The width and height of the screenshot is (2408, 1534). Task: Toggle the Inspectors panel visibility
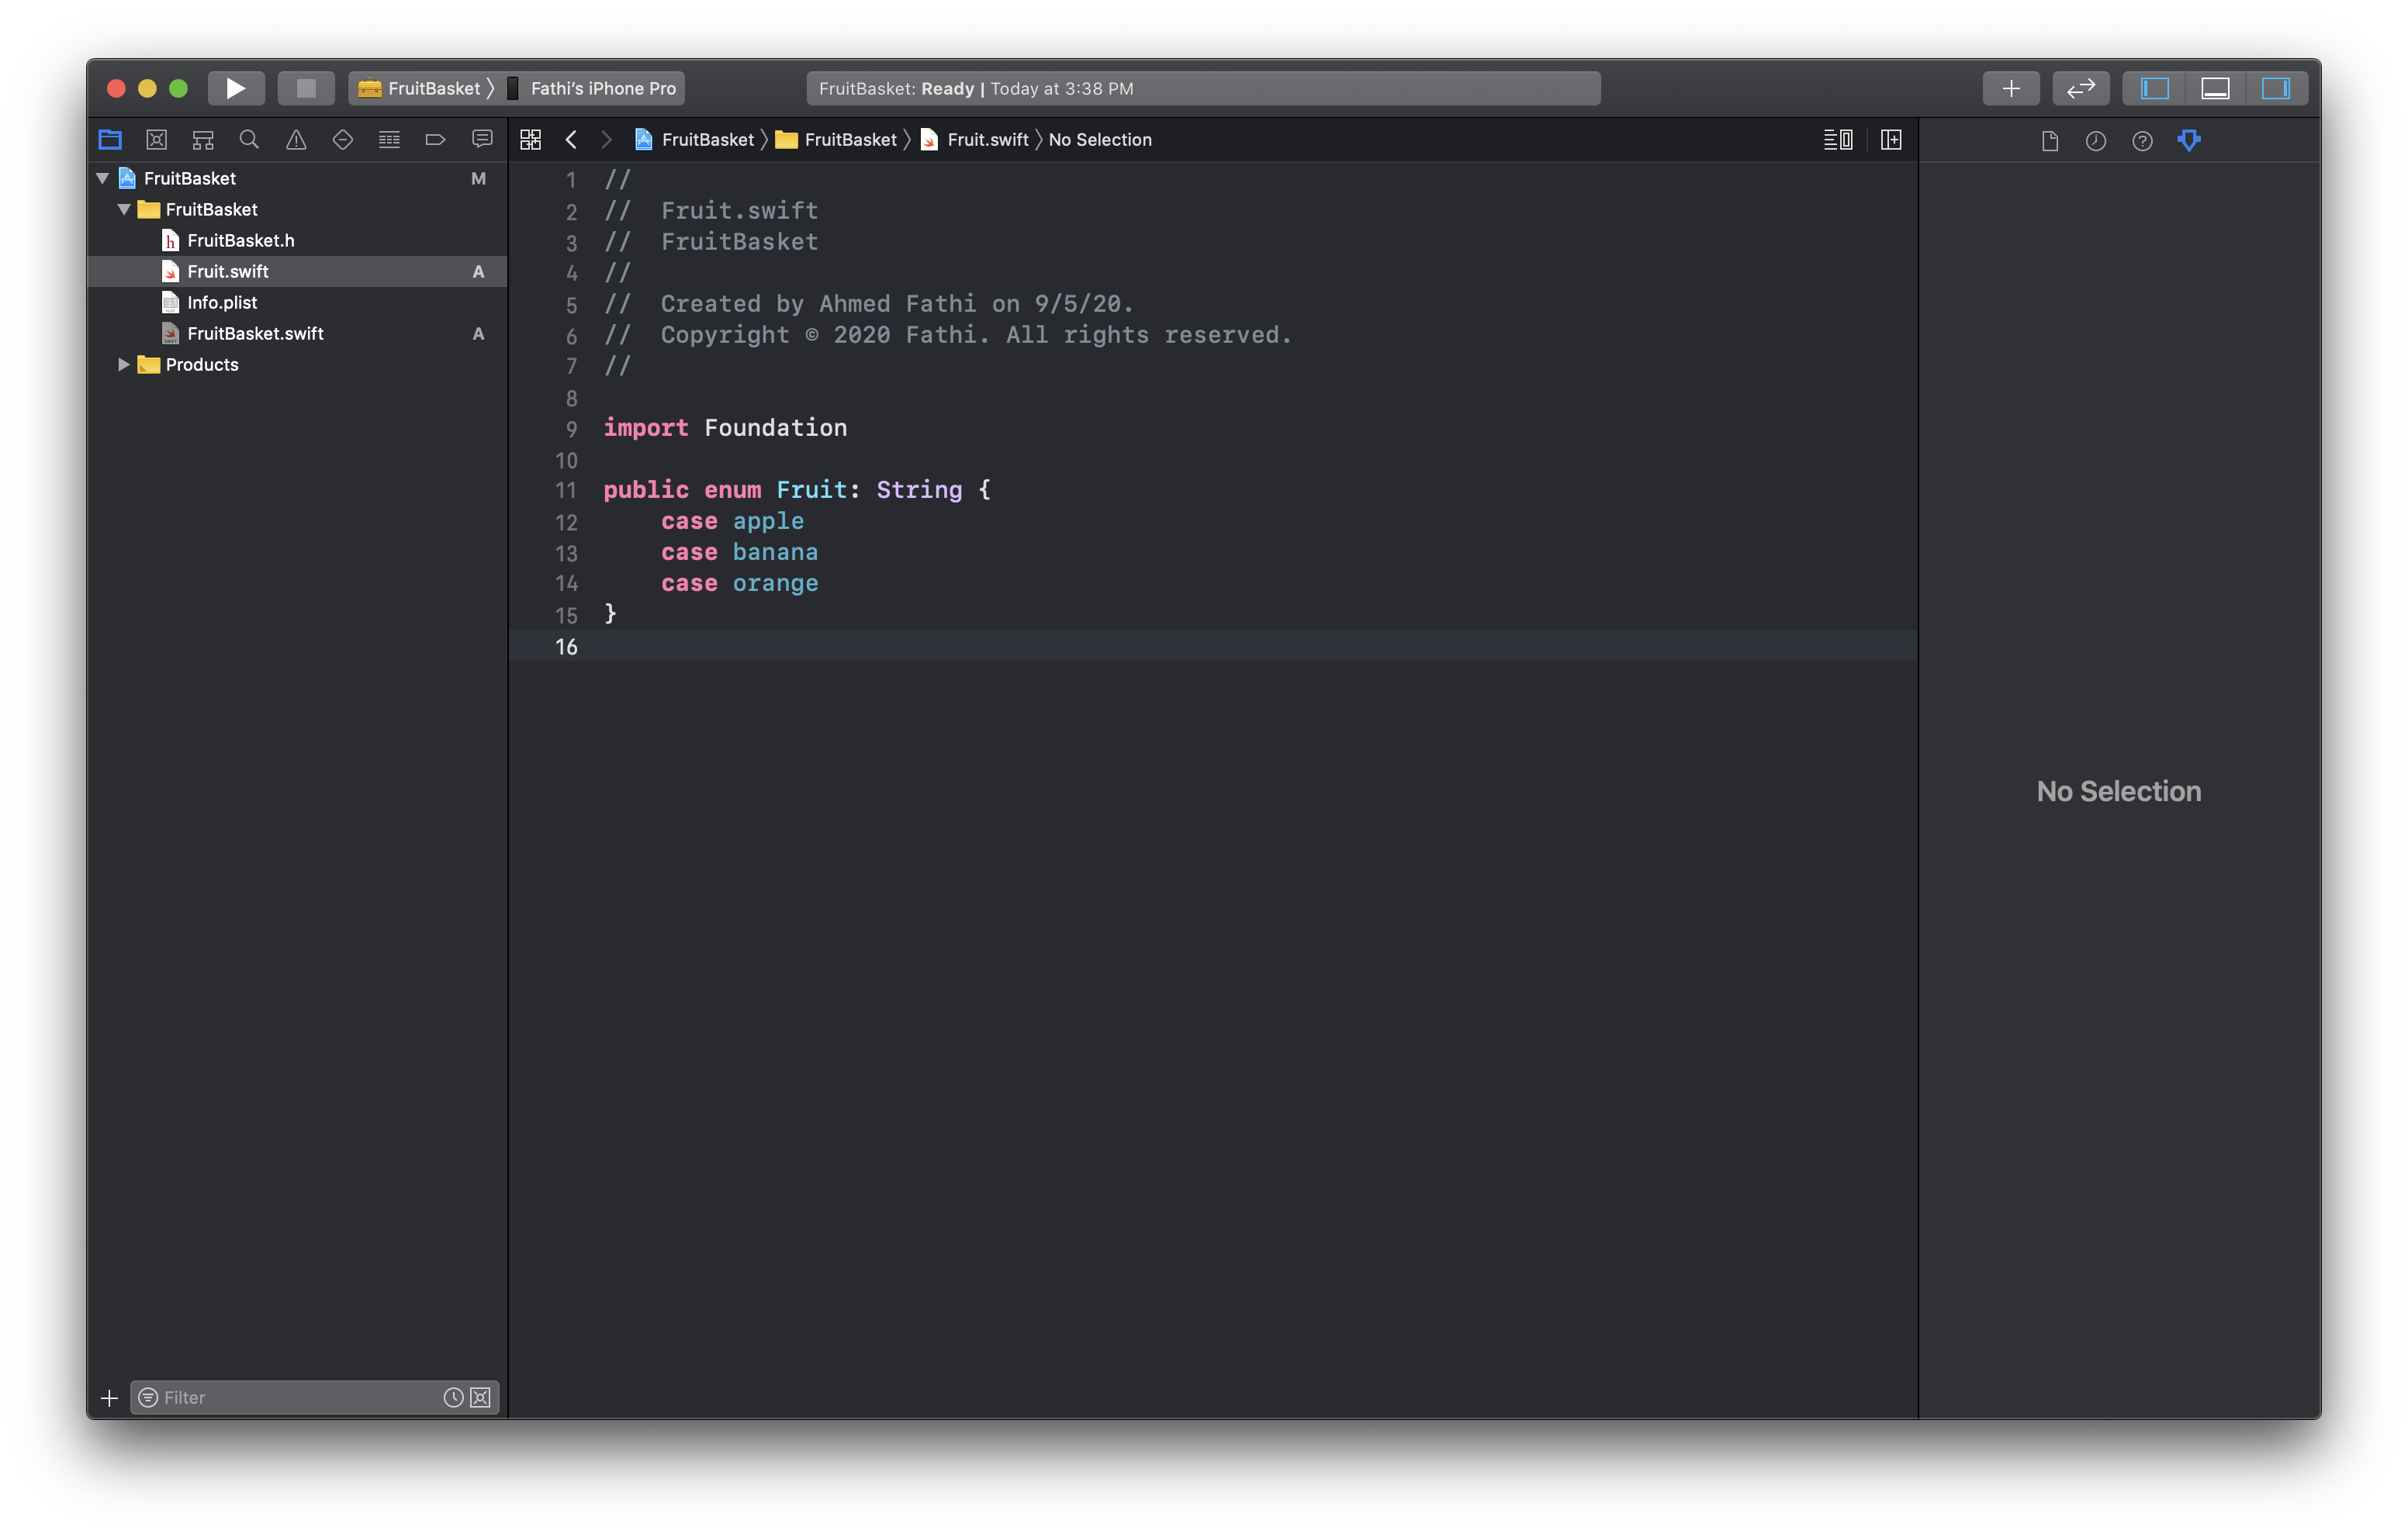(x=2277, y=88)
